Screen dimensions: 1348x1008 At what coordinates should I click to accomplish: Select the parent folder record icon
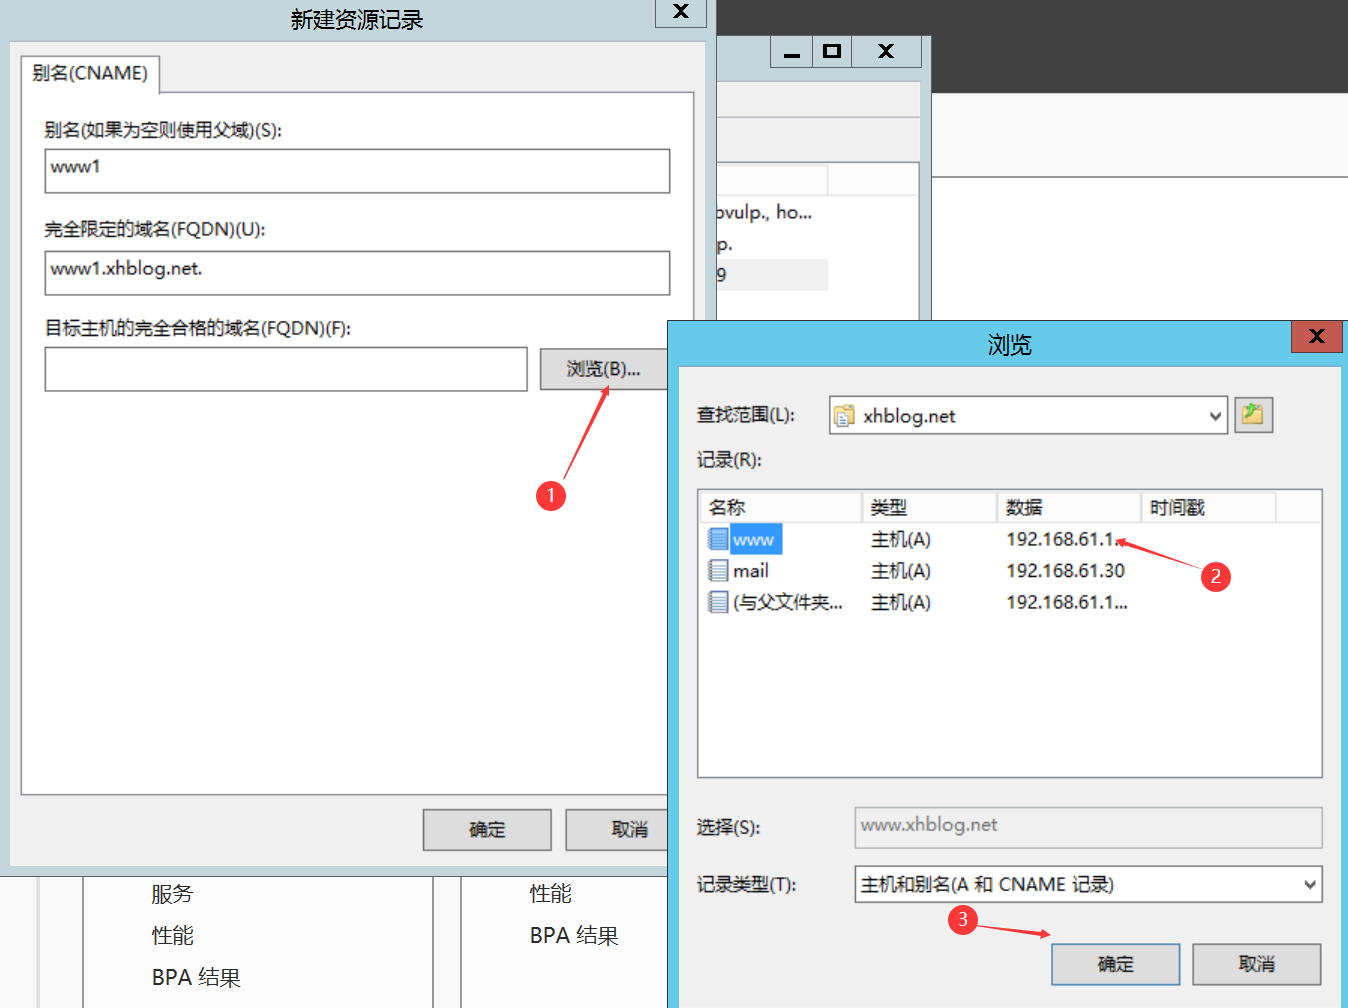tap(718, 602)
